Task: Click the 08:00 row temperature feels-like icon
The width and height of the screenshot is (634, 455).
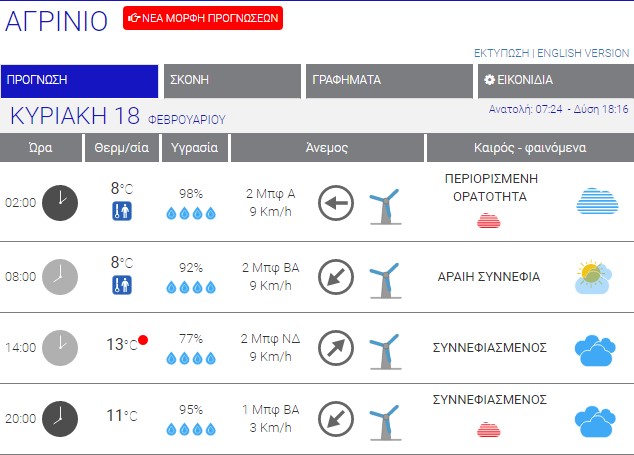Action: pos(121,285)
